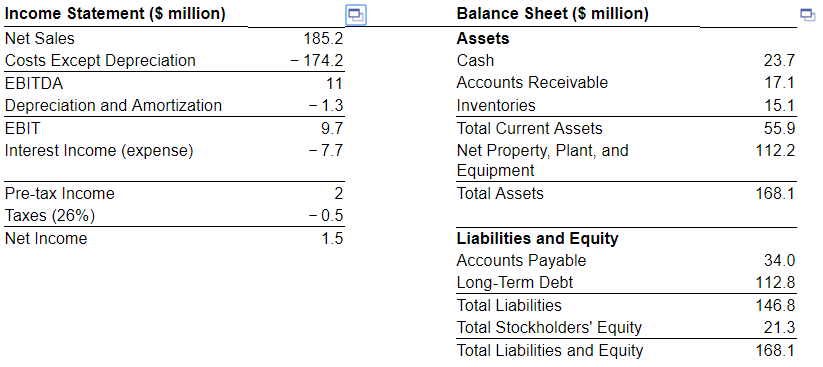The image size is (823, 367).
Task: Click the Accounts Receivable label
Action: pyautogui.click(x=532, y=82)
